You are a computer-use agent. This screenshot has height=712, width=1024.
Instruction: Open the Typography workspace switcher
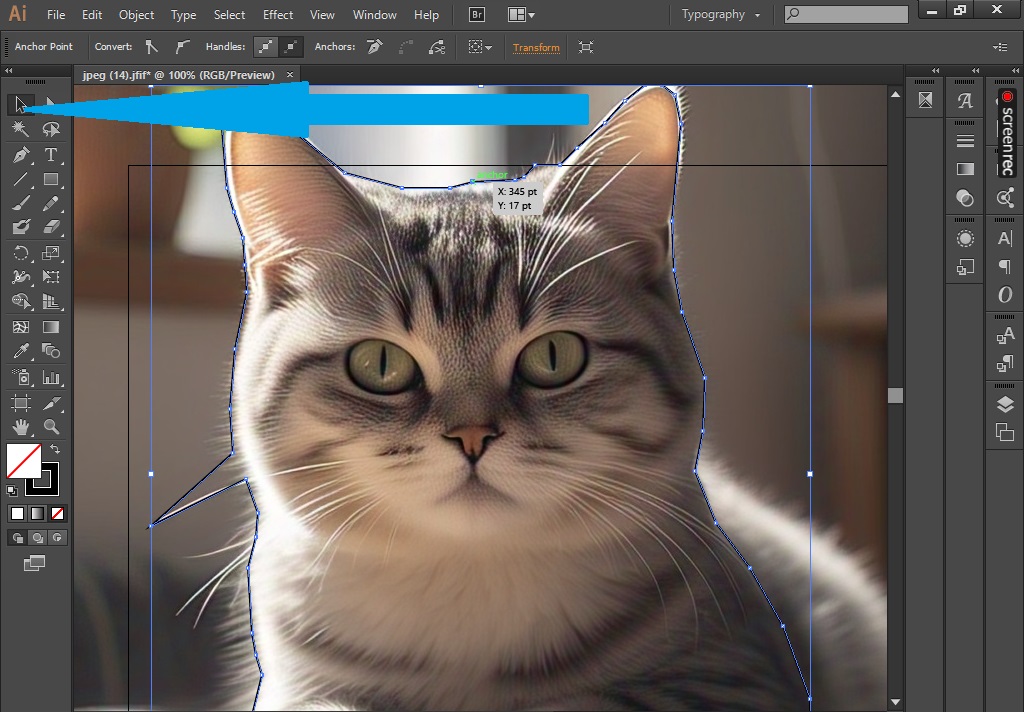click(720, 14)
